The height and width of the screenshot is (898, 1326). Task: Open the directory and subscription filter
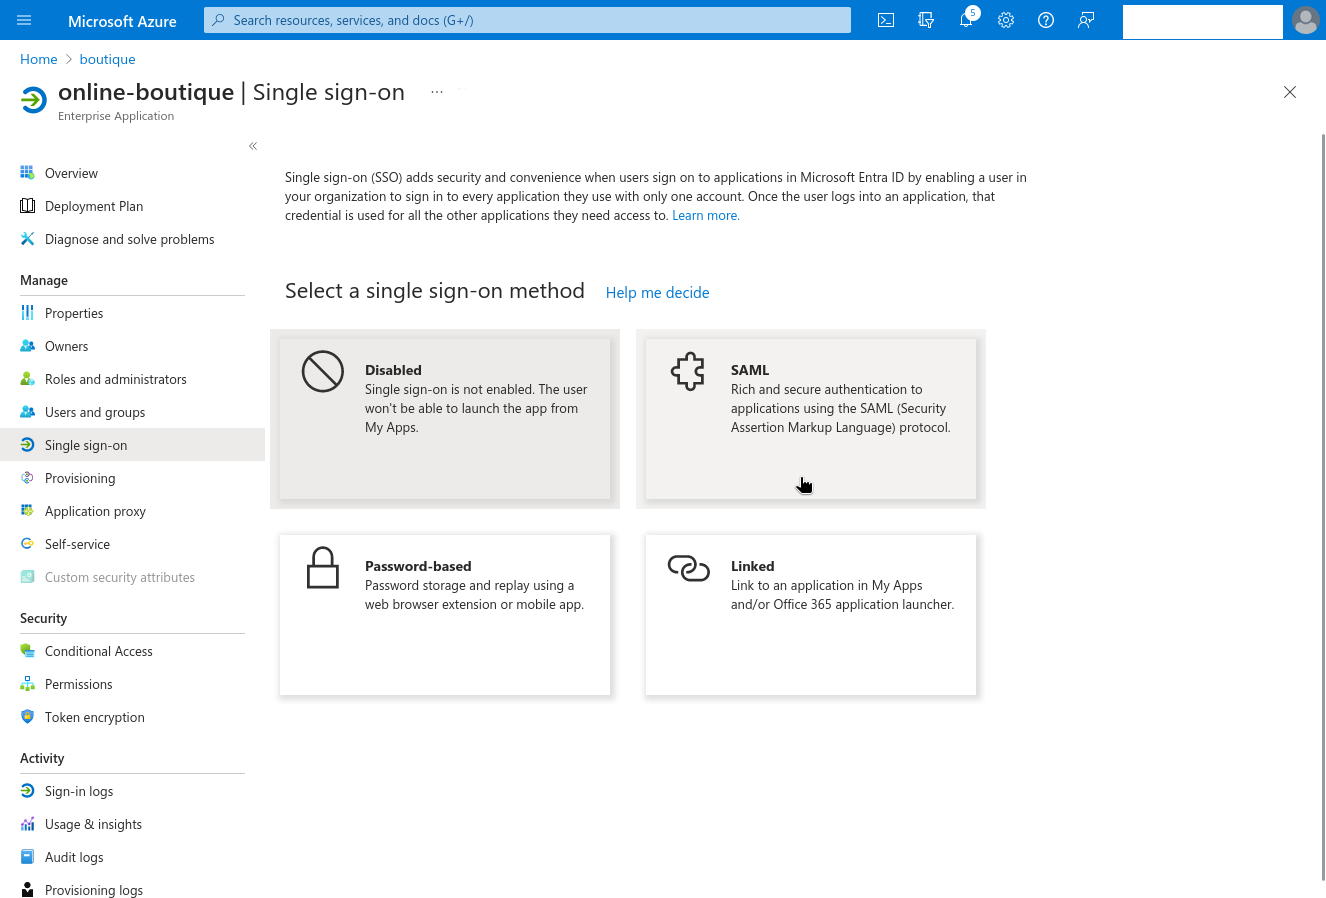925,19
